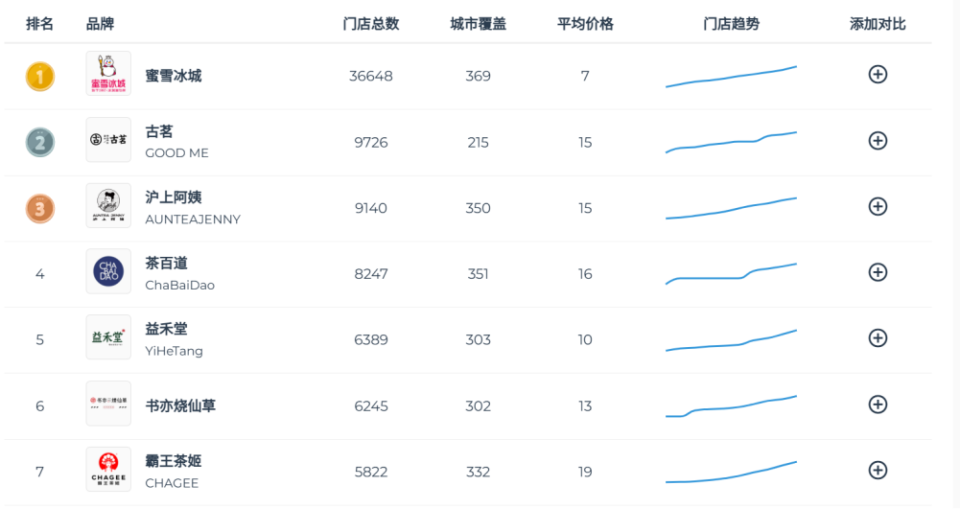The height and width of the screenshot is (509, 960).
Task: View 蜜雪冰城 store trend sparkline
Action: point(731,77)
